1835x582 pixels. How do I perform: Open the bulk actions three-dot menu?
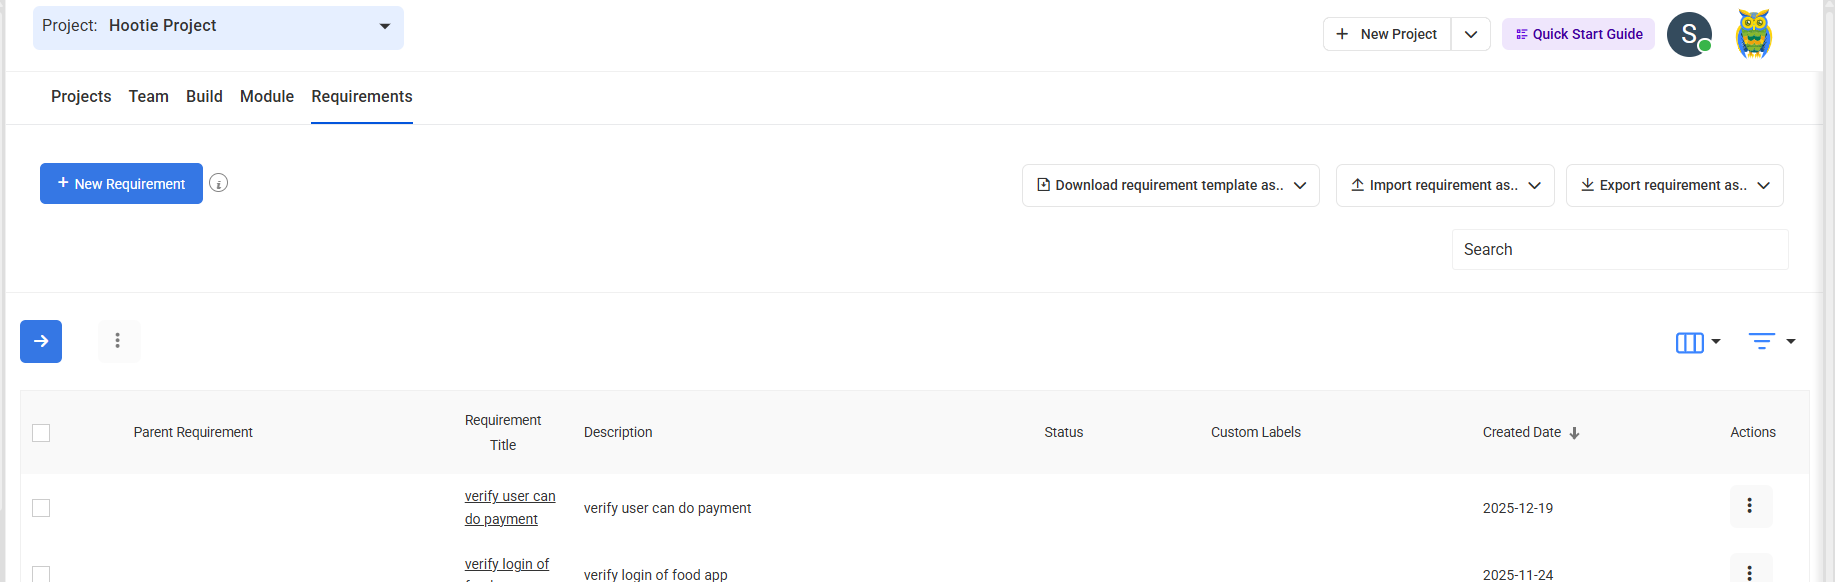point(118,341)
